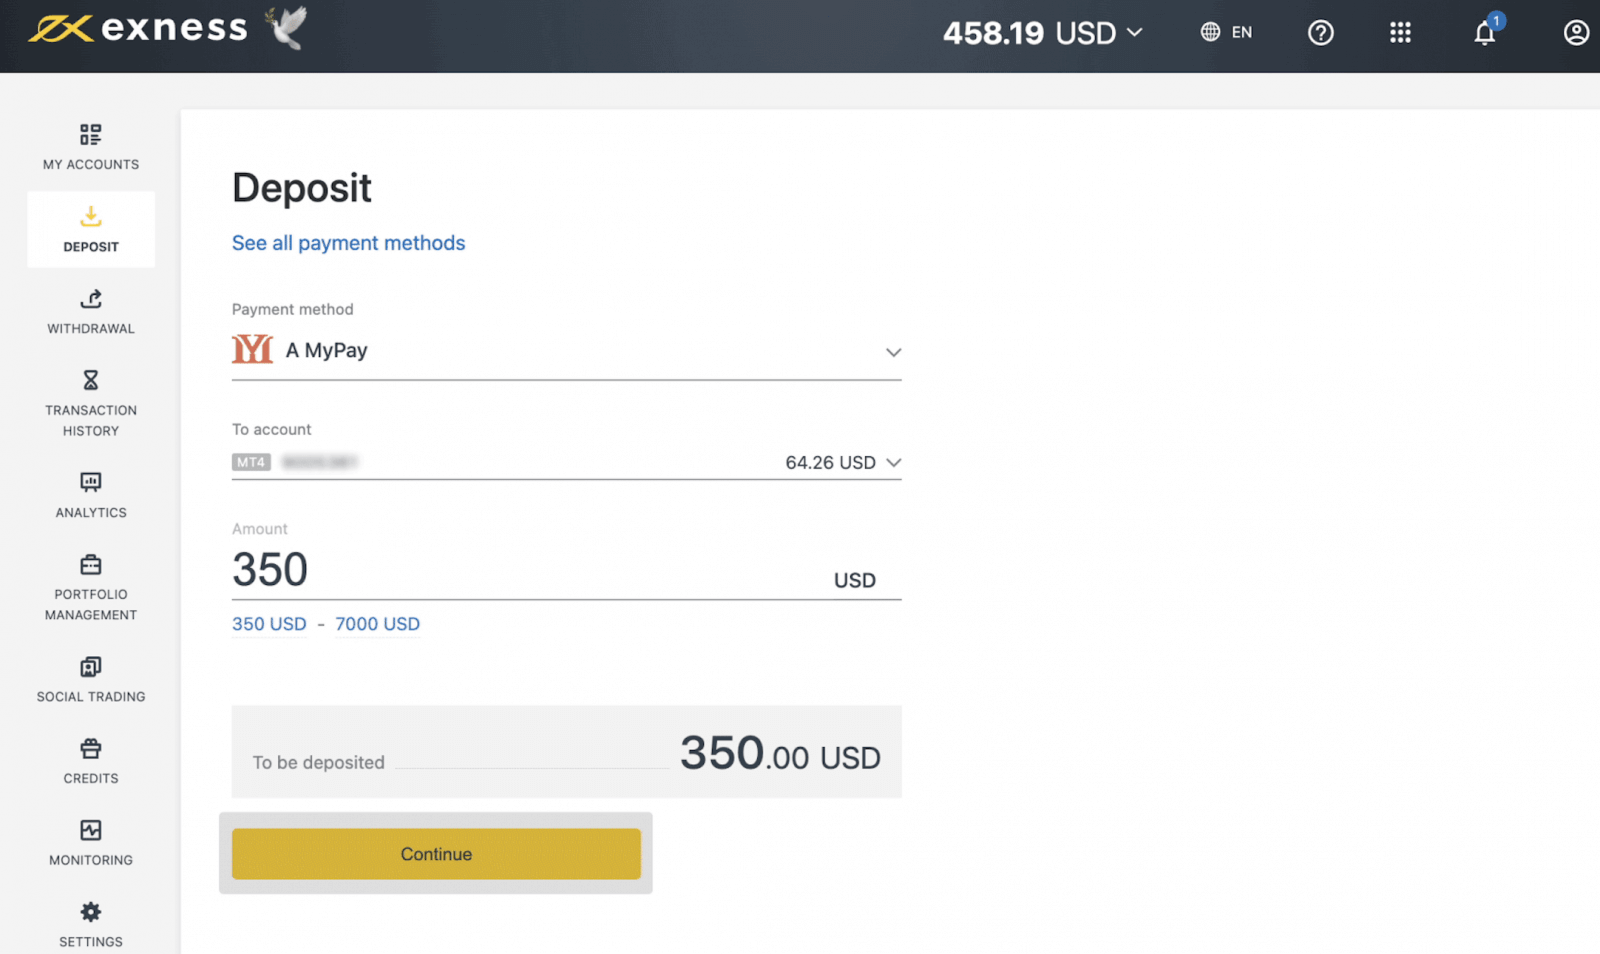The width and height of the screenshot is (1600, 954).
Task: Open the My Accounts icon
Action: [91, 134]
